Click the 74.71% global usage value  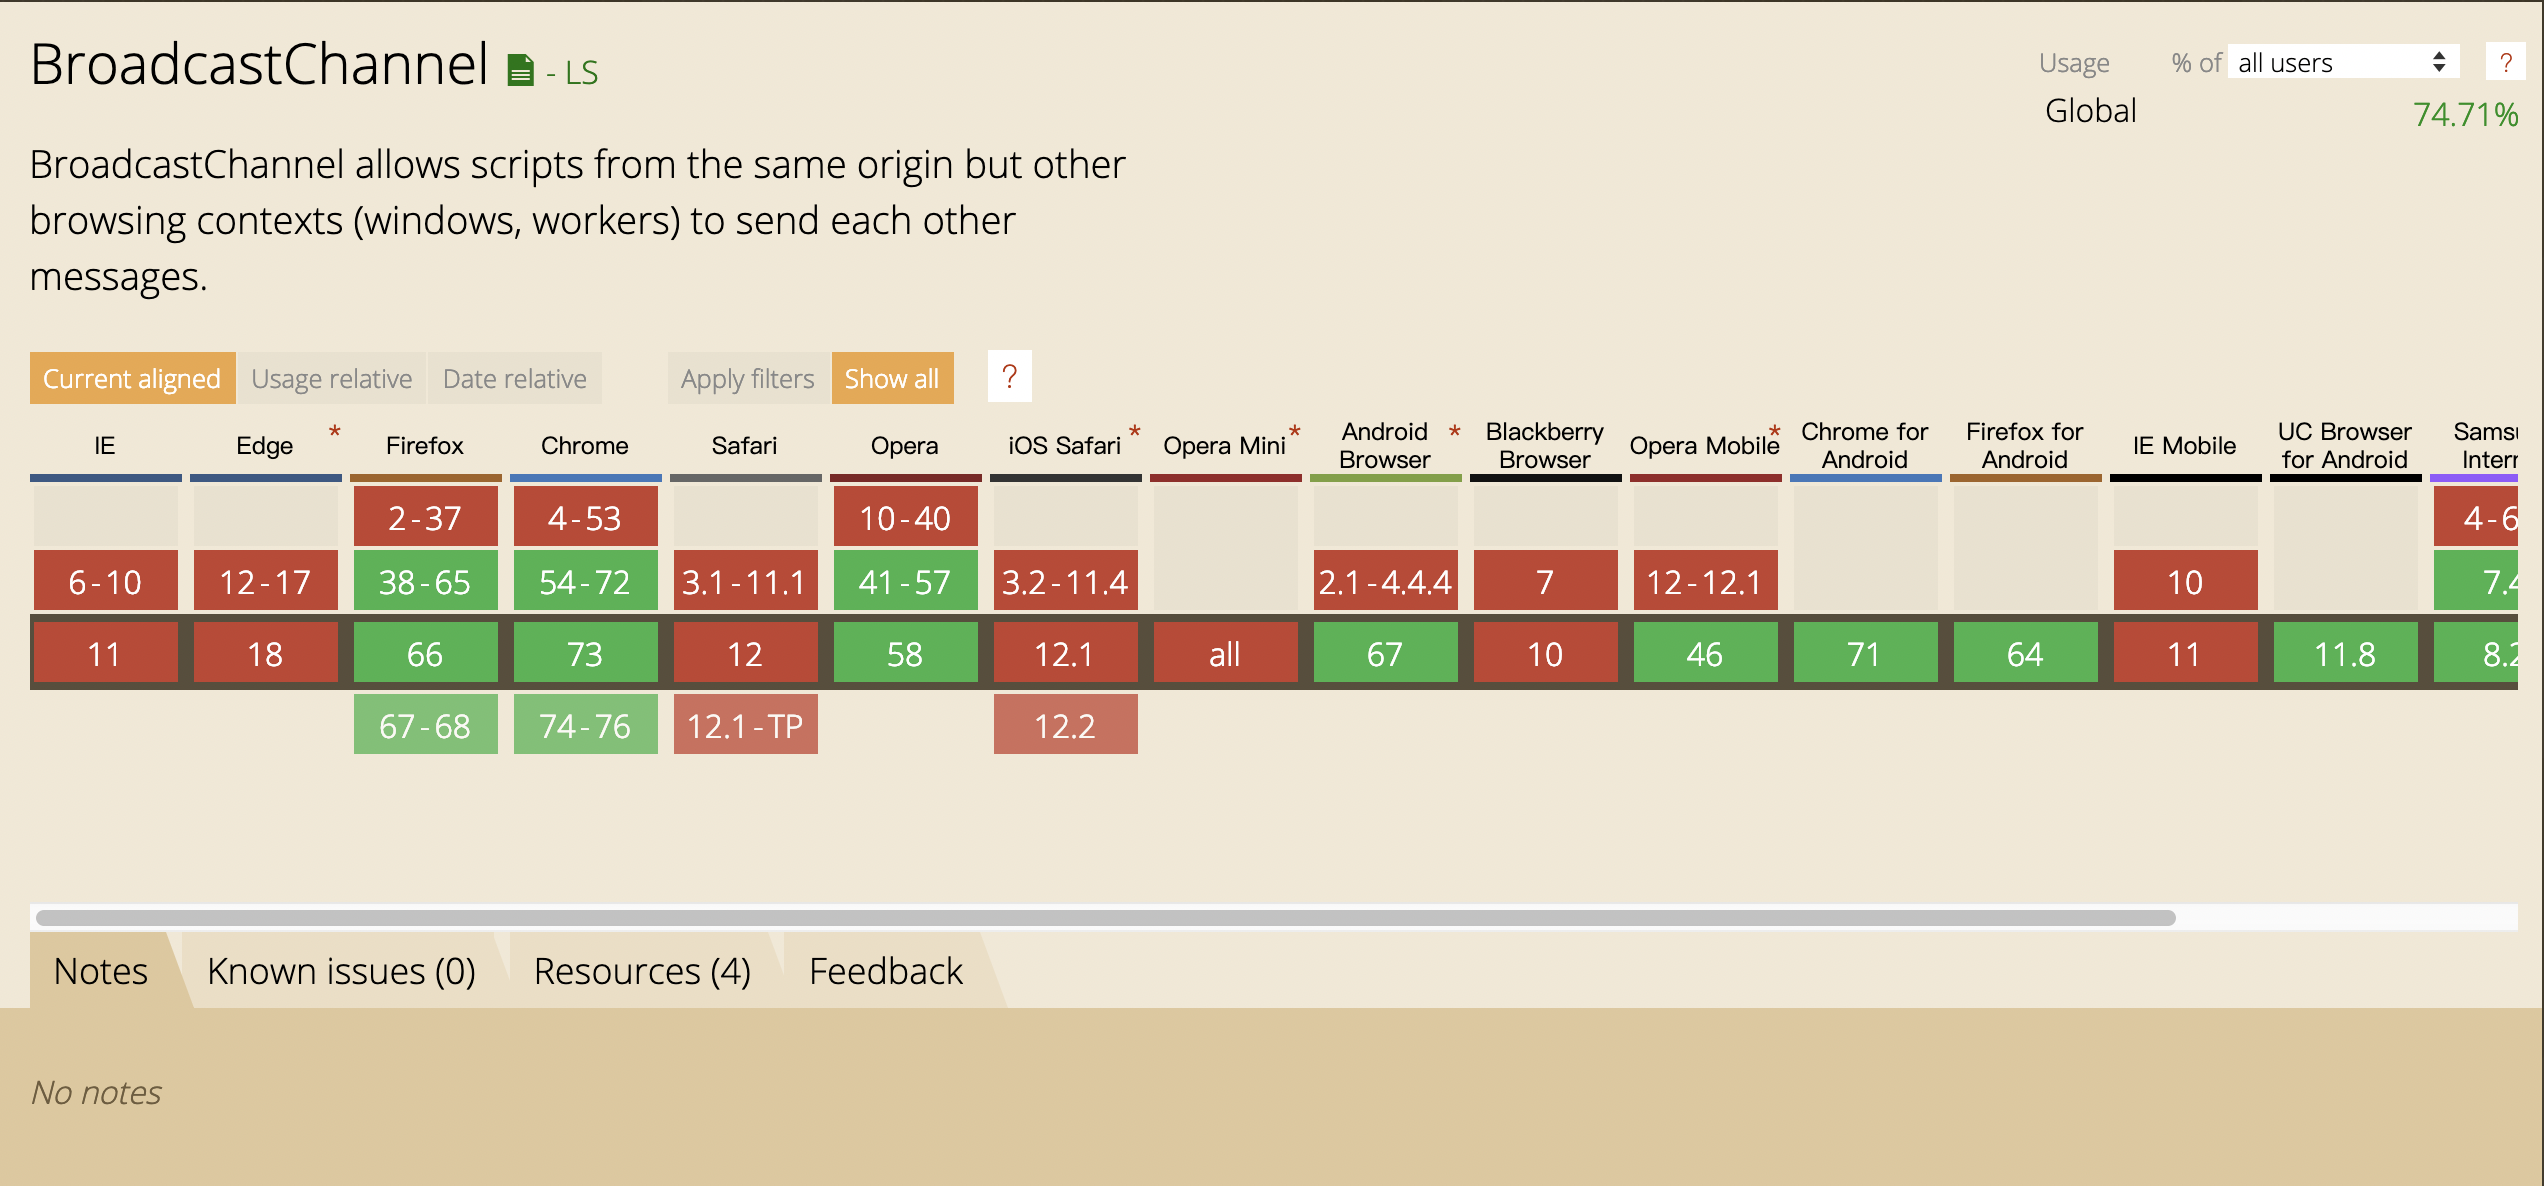tap(2466, 114)
